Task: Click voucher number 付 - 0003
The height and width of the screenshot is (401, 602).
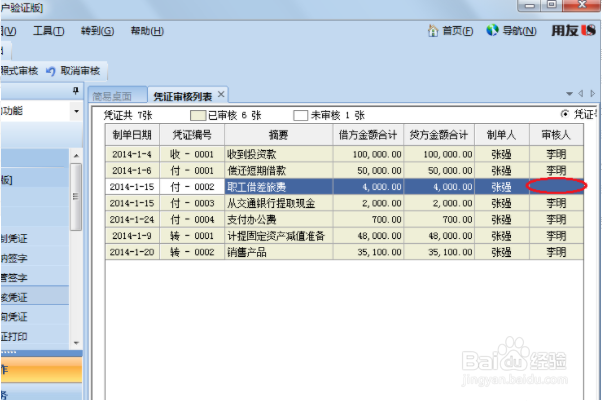Action: (x=192, y=203)
